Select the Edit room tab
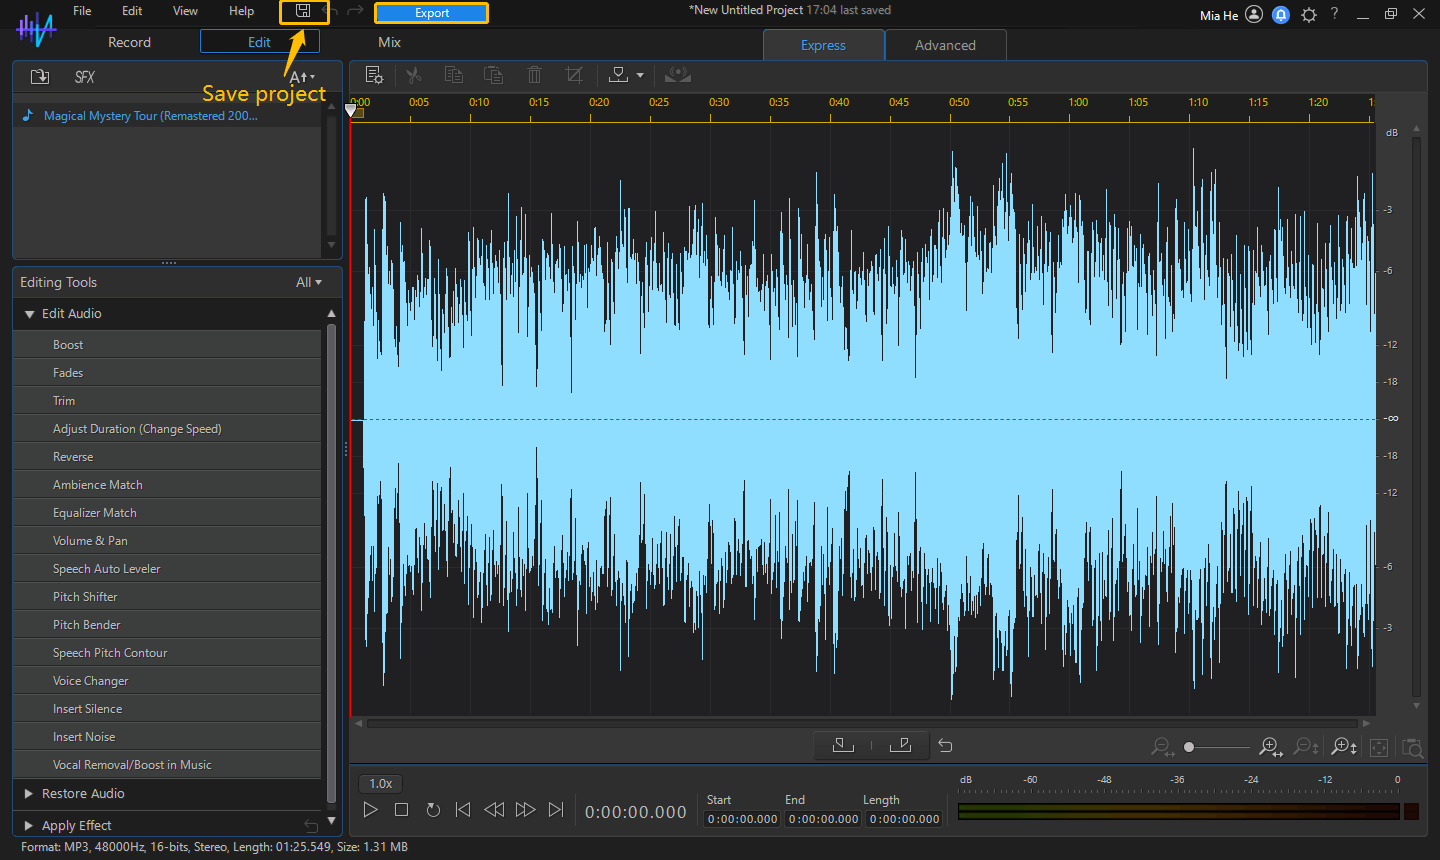1440x860 pixels. click(x=260, y=42)
